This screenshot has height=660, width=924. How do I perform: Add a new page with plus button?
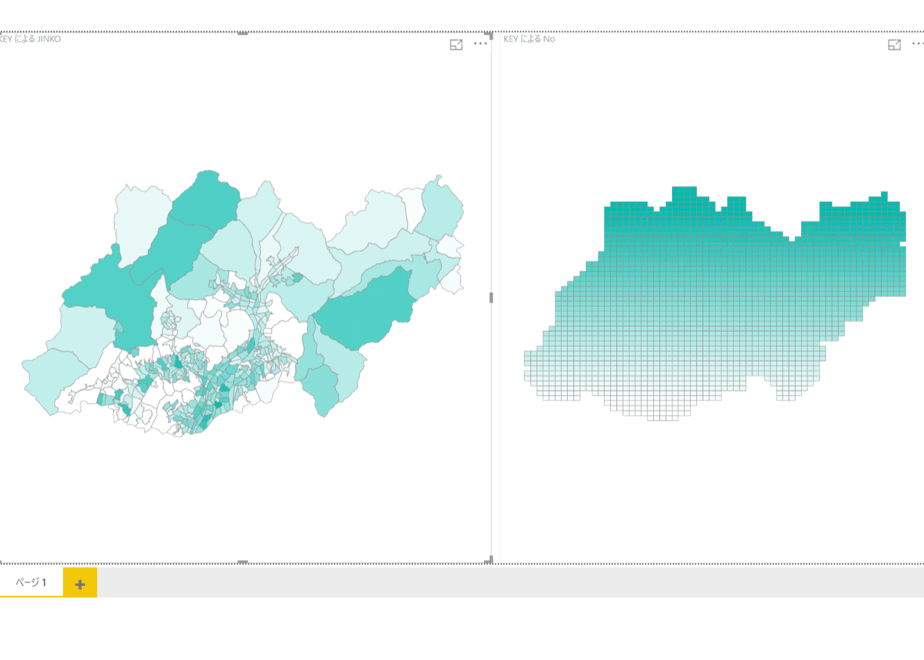coord(80,584)
